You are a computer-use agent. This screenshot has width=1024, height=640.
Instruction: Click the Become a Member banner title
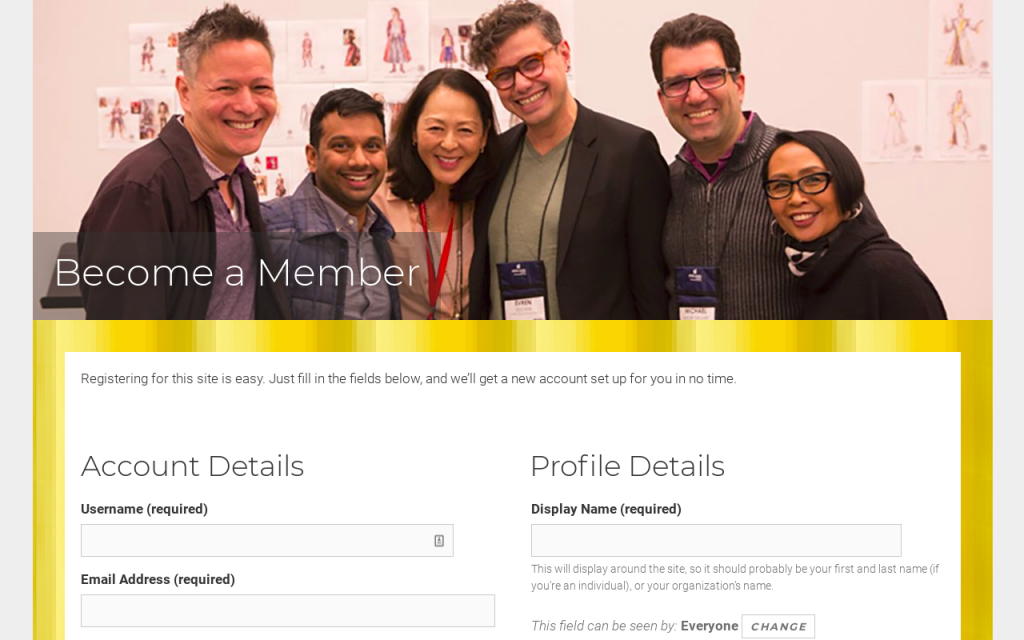pos(236,273)
